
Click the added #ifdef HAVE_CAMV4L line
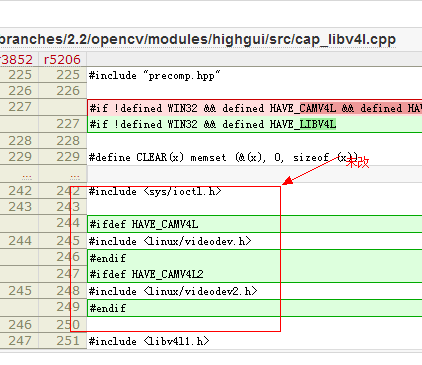point(255,224)
